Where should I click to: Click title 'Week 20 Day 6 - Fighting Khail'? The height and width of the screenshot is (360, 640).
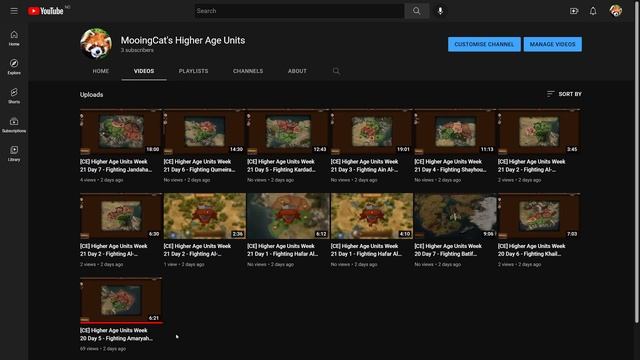tap(531, 250)
